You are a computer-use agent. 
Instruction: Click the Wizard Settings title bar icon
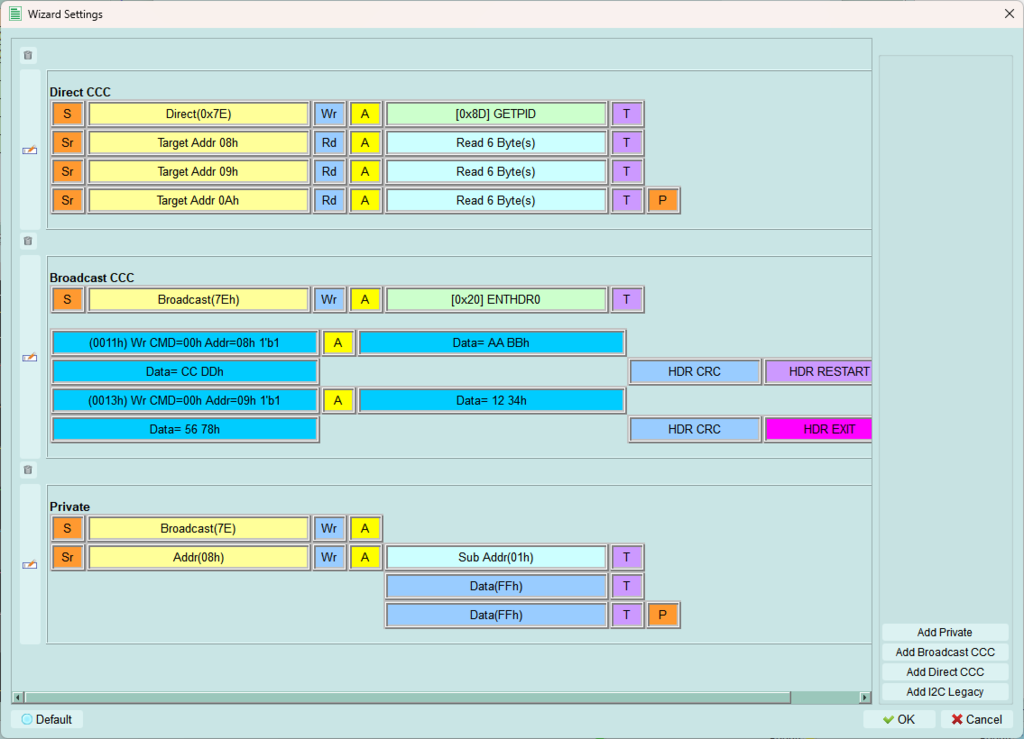(x=15, y=14)
